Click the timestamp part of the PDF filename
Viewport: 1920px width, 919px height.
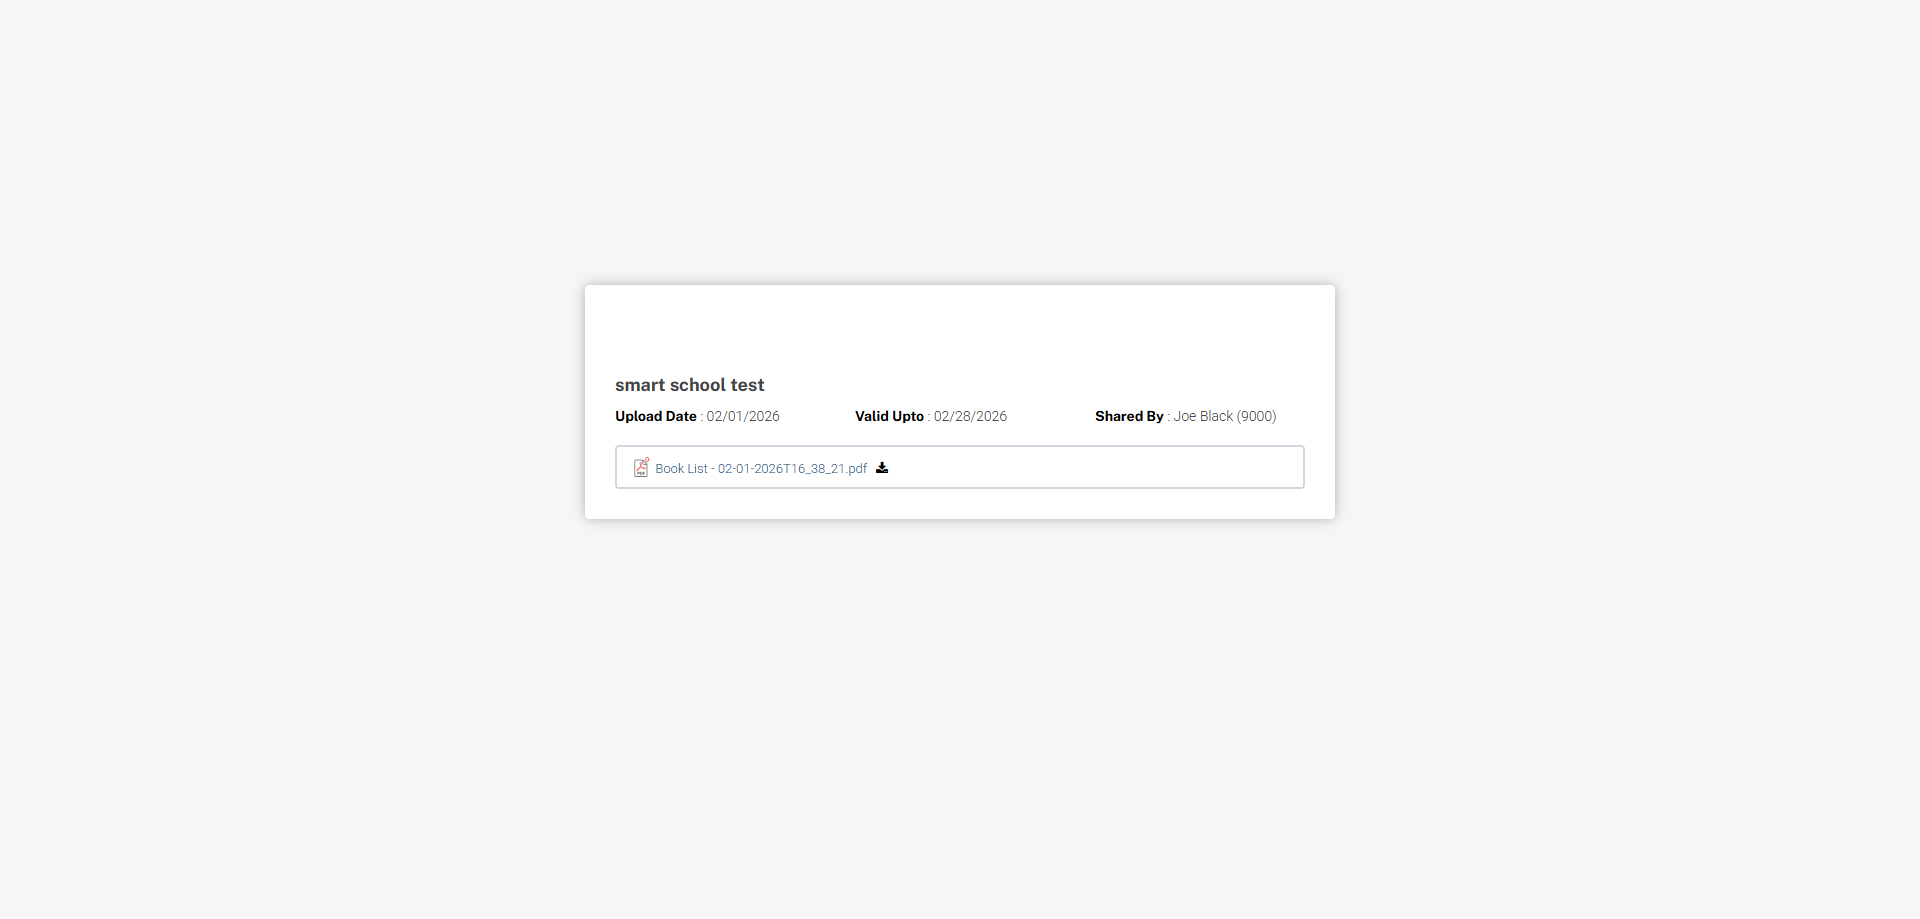(x=781, y=468)
